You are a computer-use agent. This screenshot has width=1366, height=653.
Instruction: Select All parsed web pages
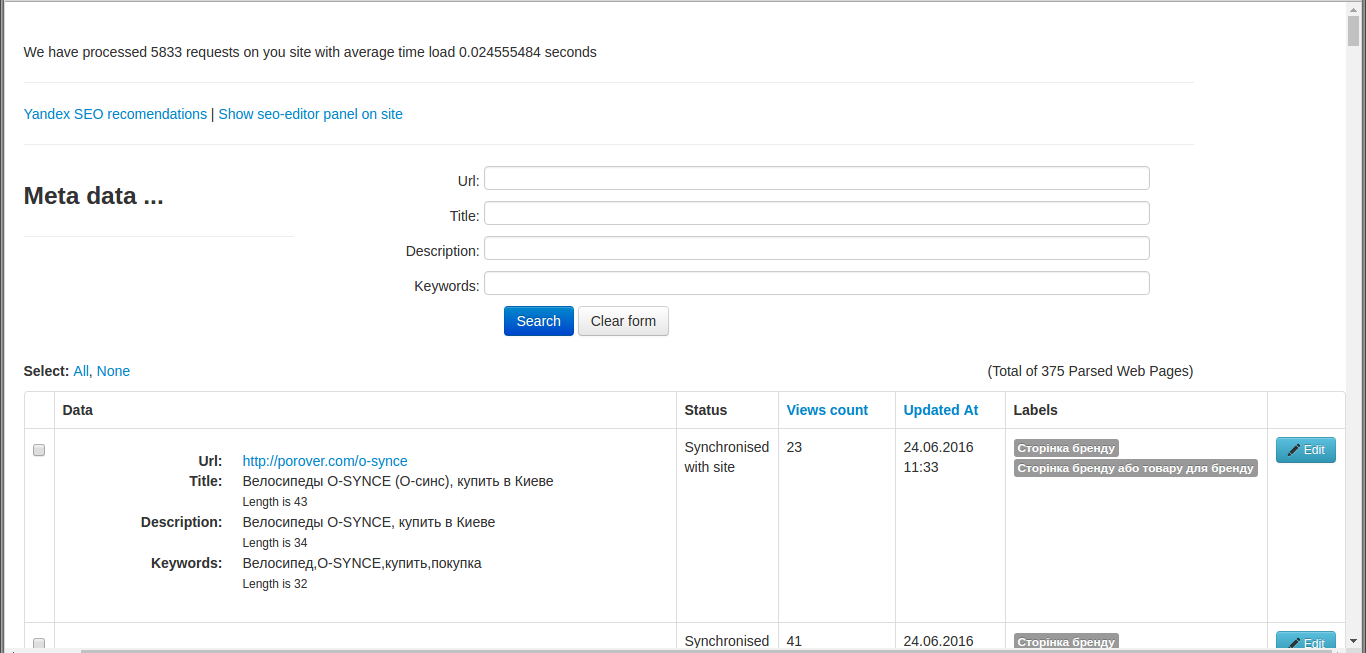(x=80, y=371)
